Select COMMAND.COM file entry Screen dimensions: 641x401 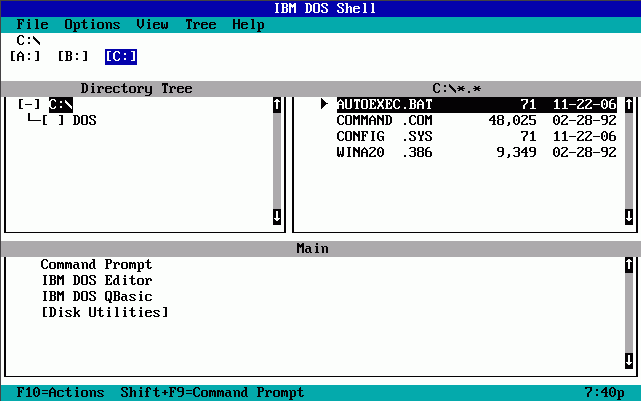384,120
